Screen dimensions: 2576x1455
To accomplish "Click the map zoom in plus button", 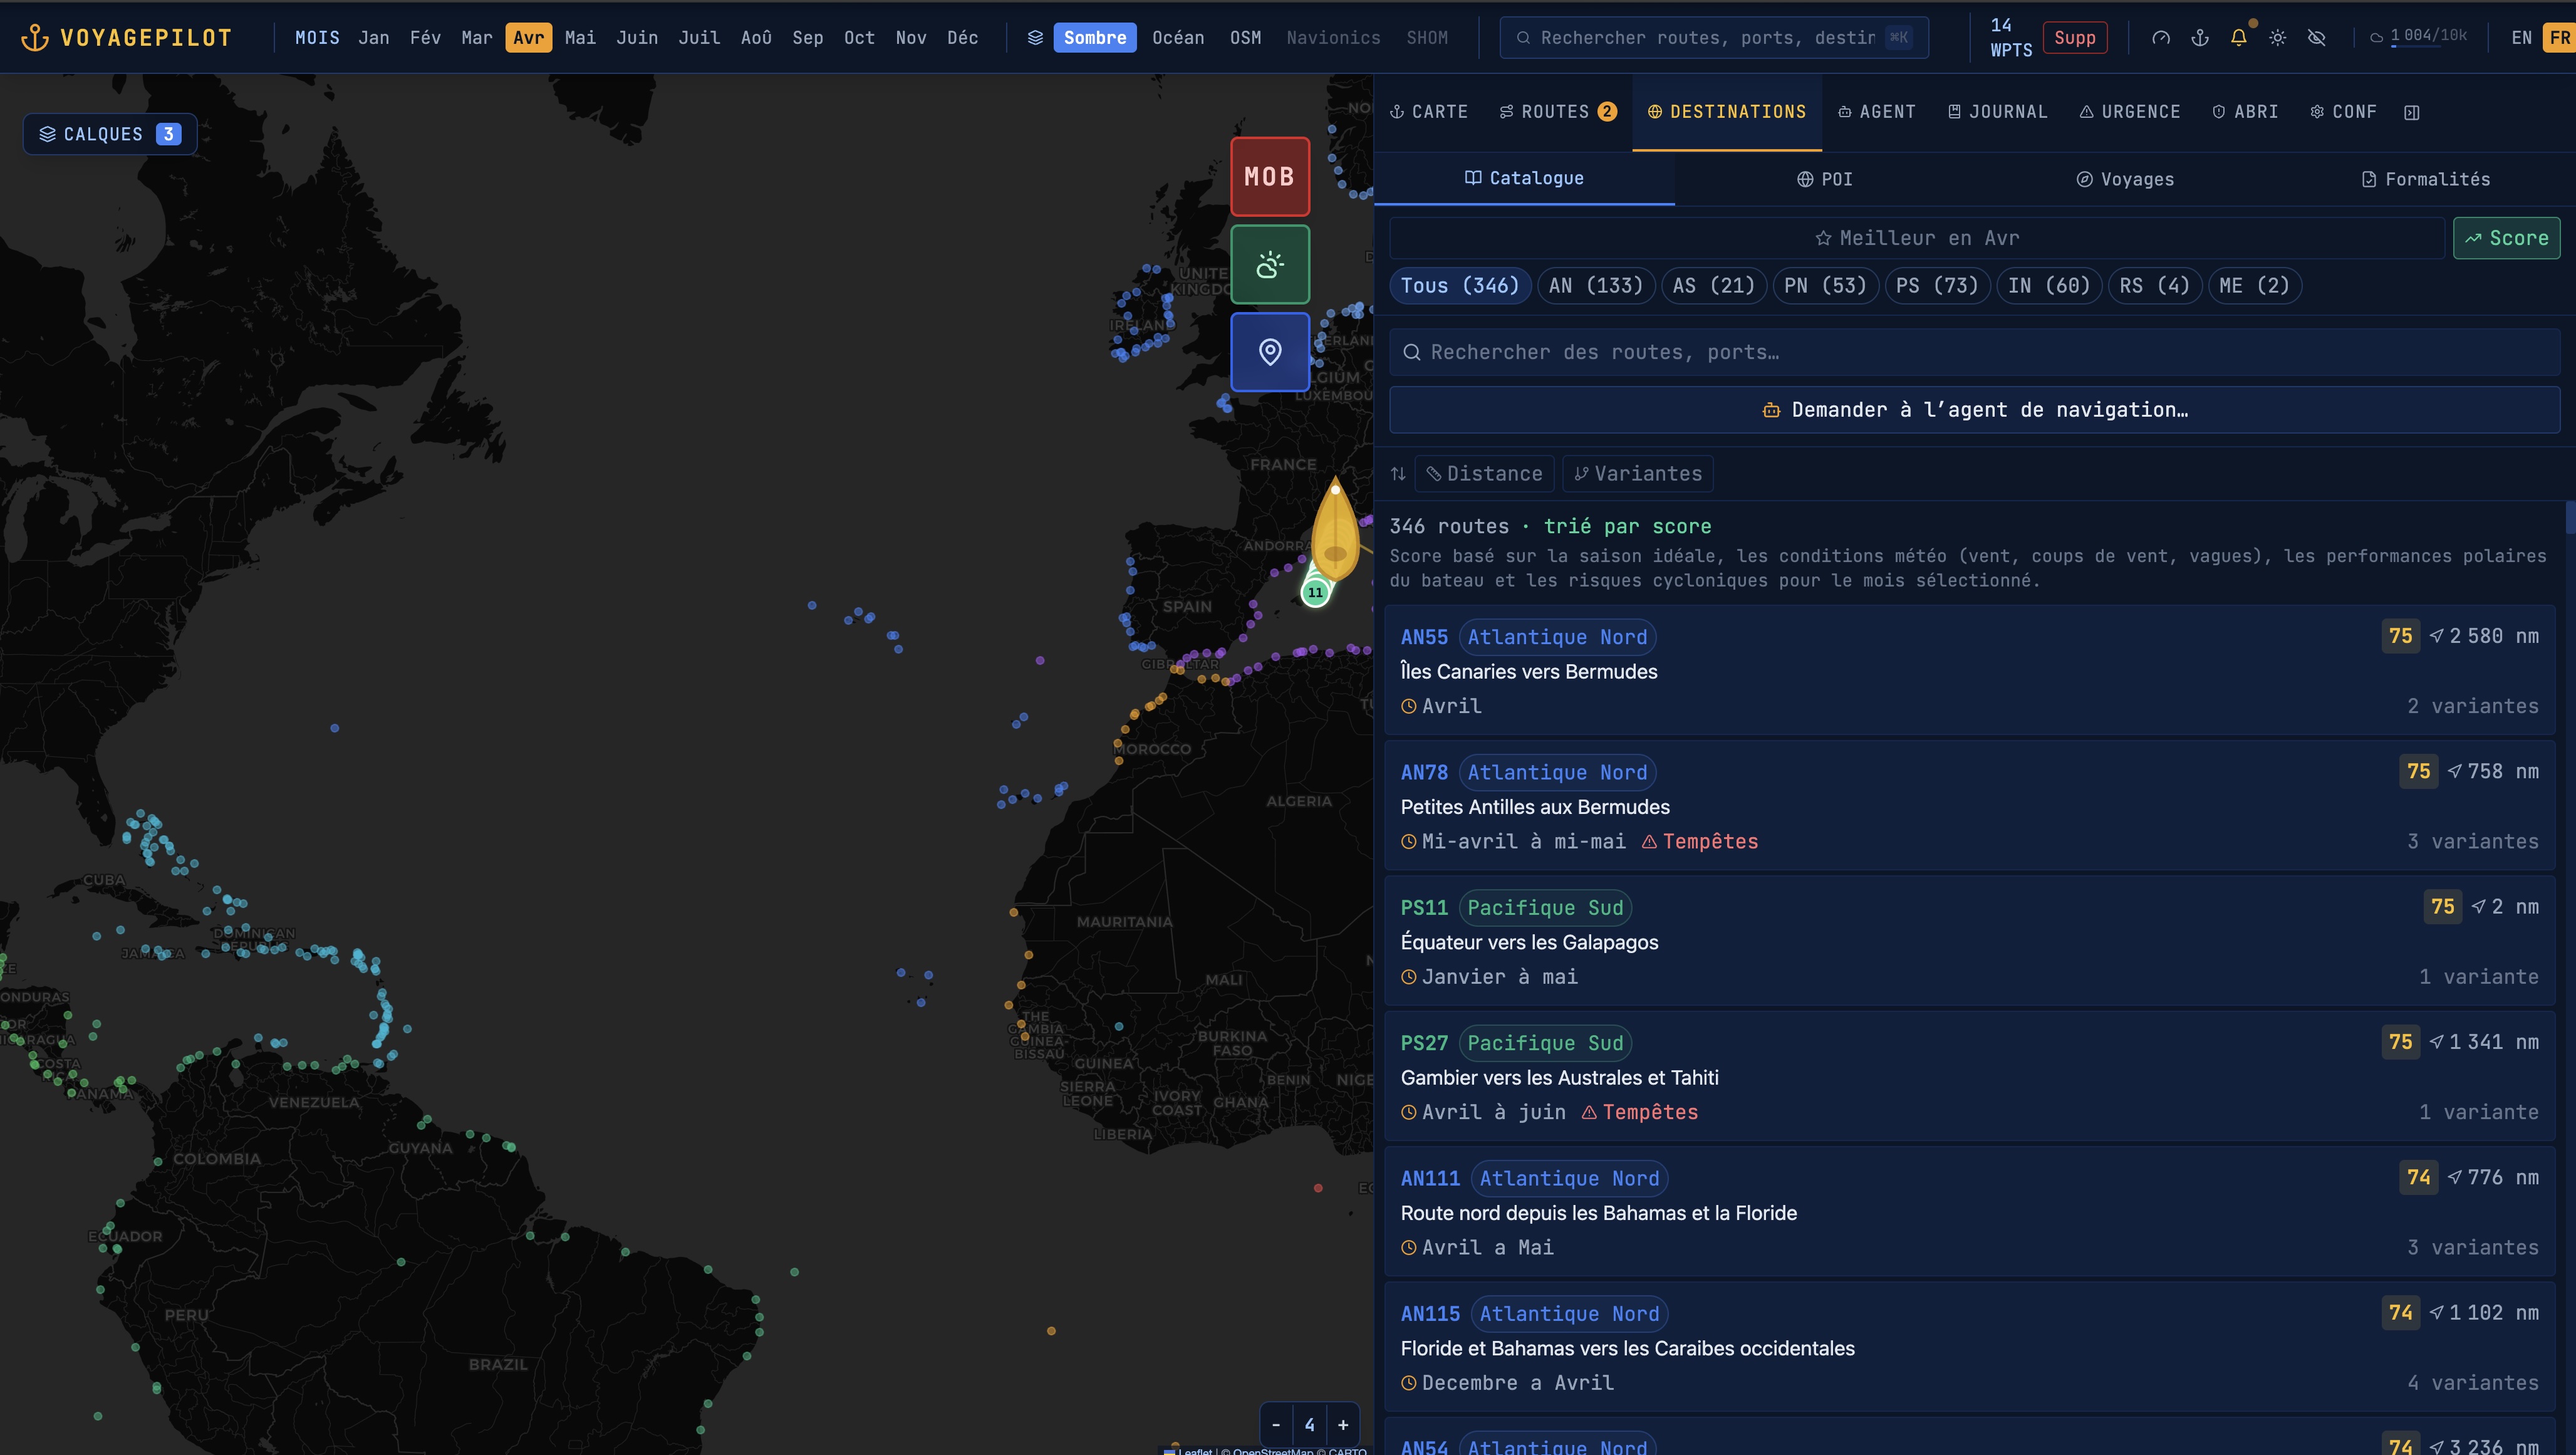I will point(1343,1425).
